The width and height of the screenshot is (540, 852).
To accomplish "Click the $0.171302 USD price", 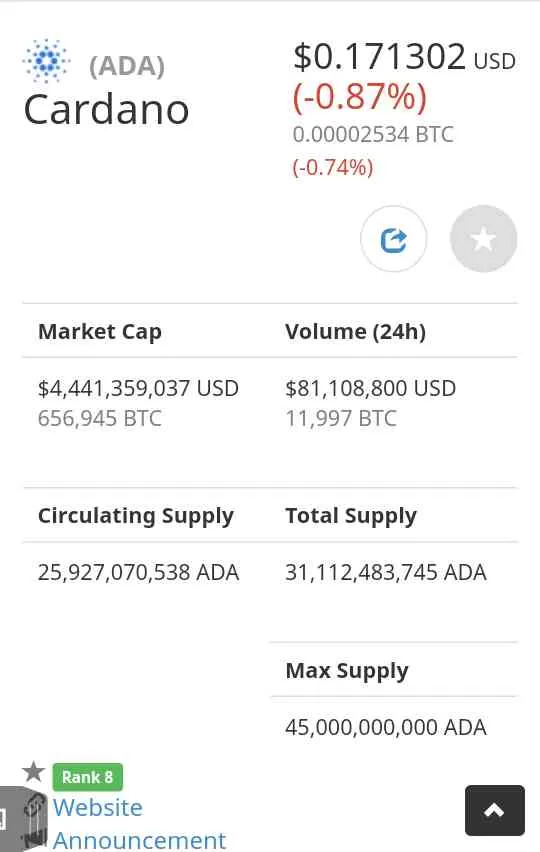I will (x=404, y=57).
